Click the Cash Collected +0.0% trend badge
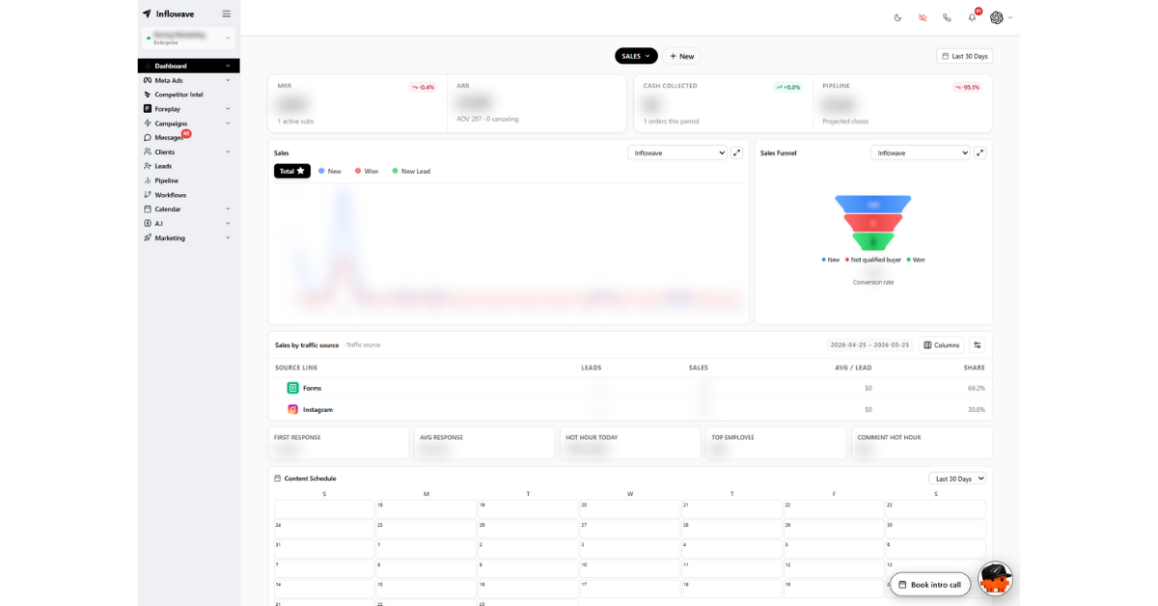Image resolution: width=1158 pixels, height=606 pixels. (788, 87)
